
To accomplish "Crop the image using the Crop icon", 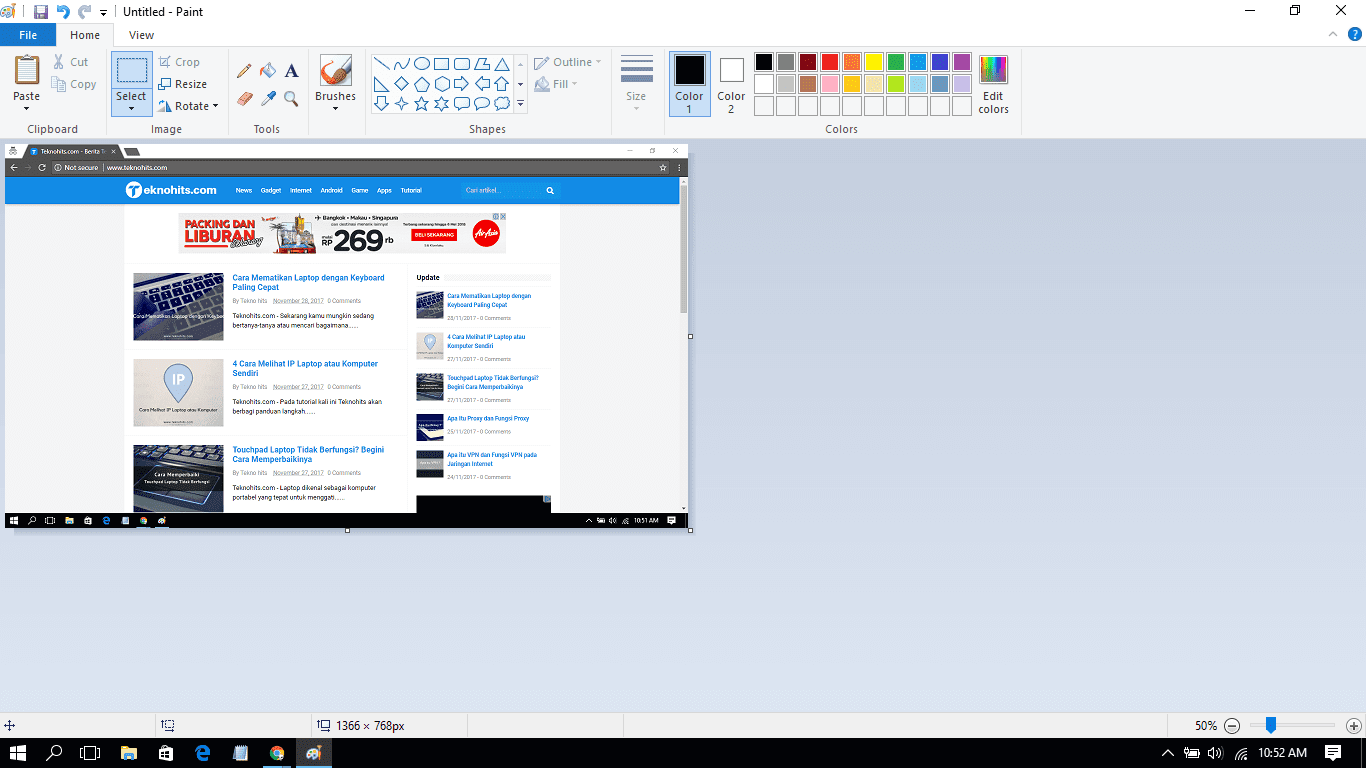I will click(x=180, y=61).
